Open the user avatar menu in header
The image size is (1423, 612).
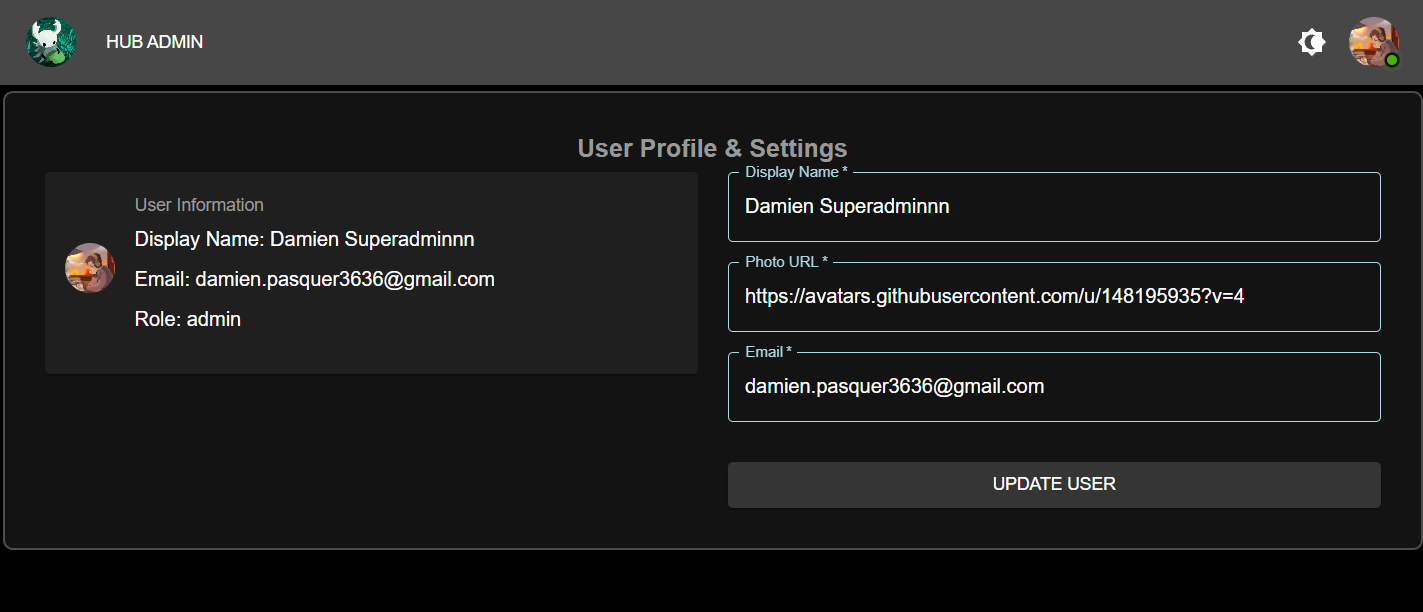(1372, 41)
